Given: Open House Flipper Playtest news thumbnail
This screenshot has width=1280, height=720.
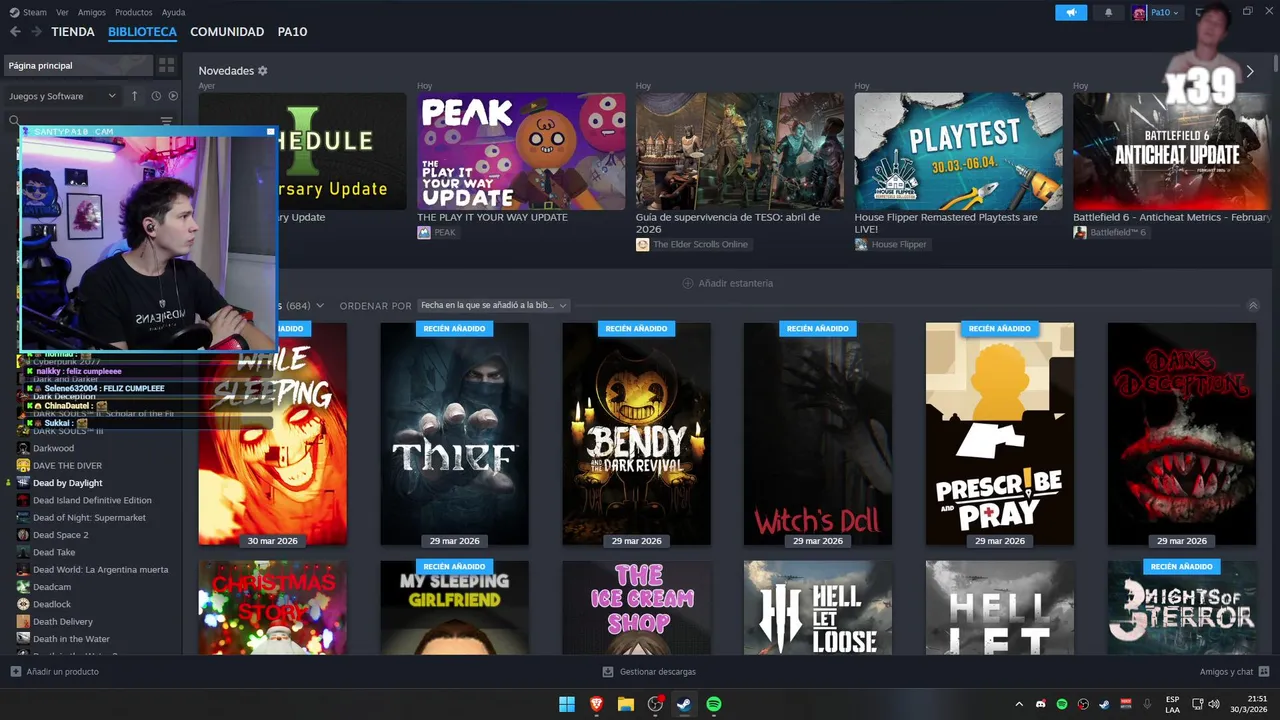Looking at the screenshot, I should 958,151.
